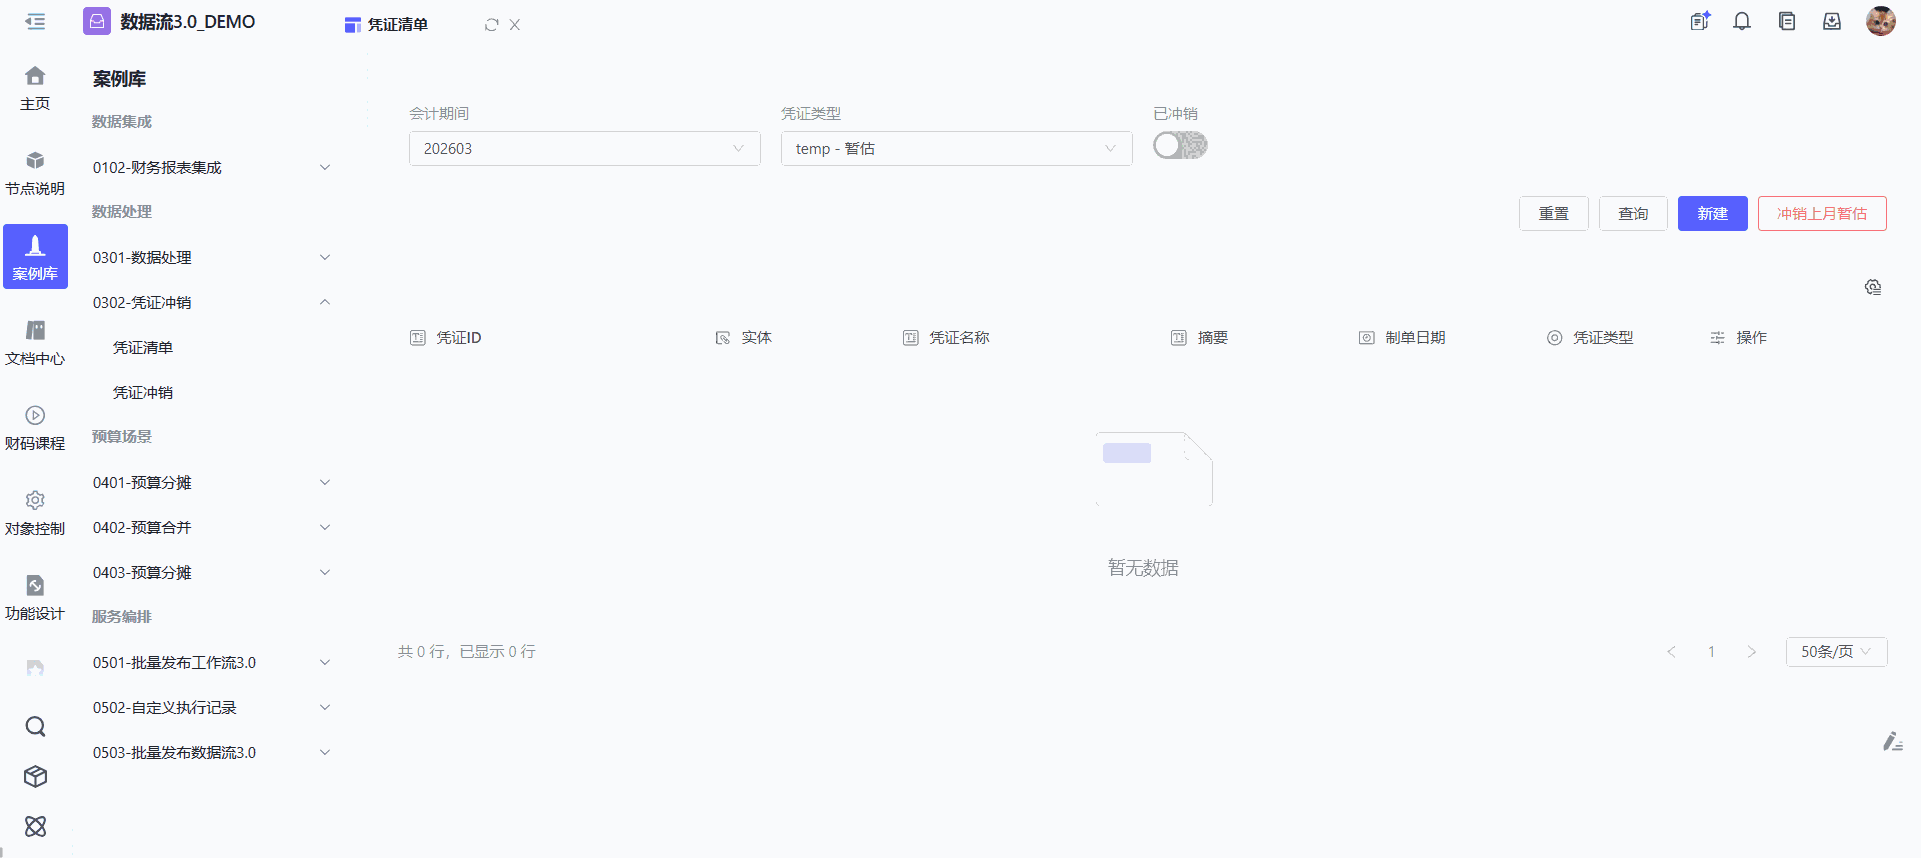The image size is (1921, 858).
Task: Click the sidebar search magnifier icon
Action: click(35, 727)
